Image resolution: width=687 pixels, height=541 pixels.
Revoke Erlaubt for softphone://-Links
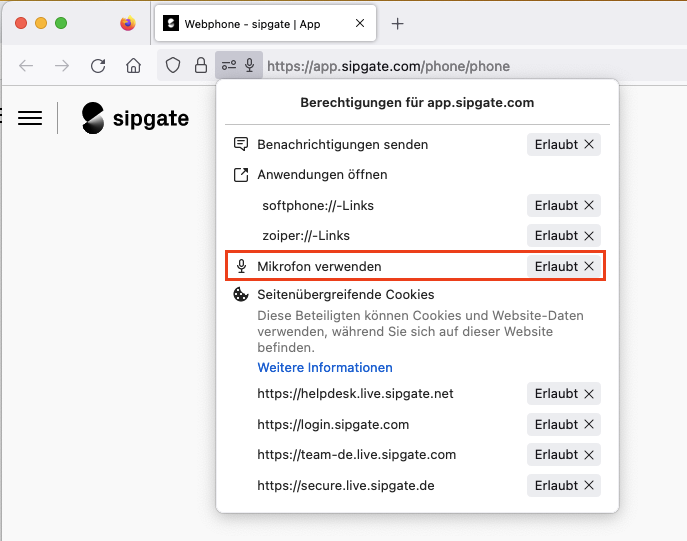[x=589, y=205]
